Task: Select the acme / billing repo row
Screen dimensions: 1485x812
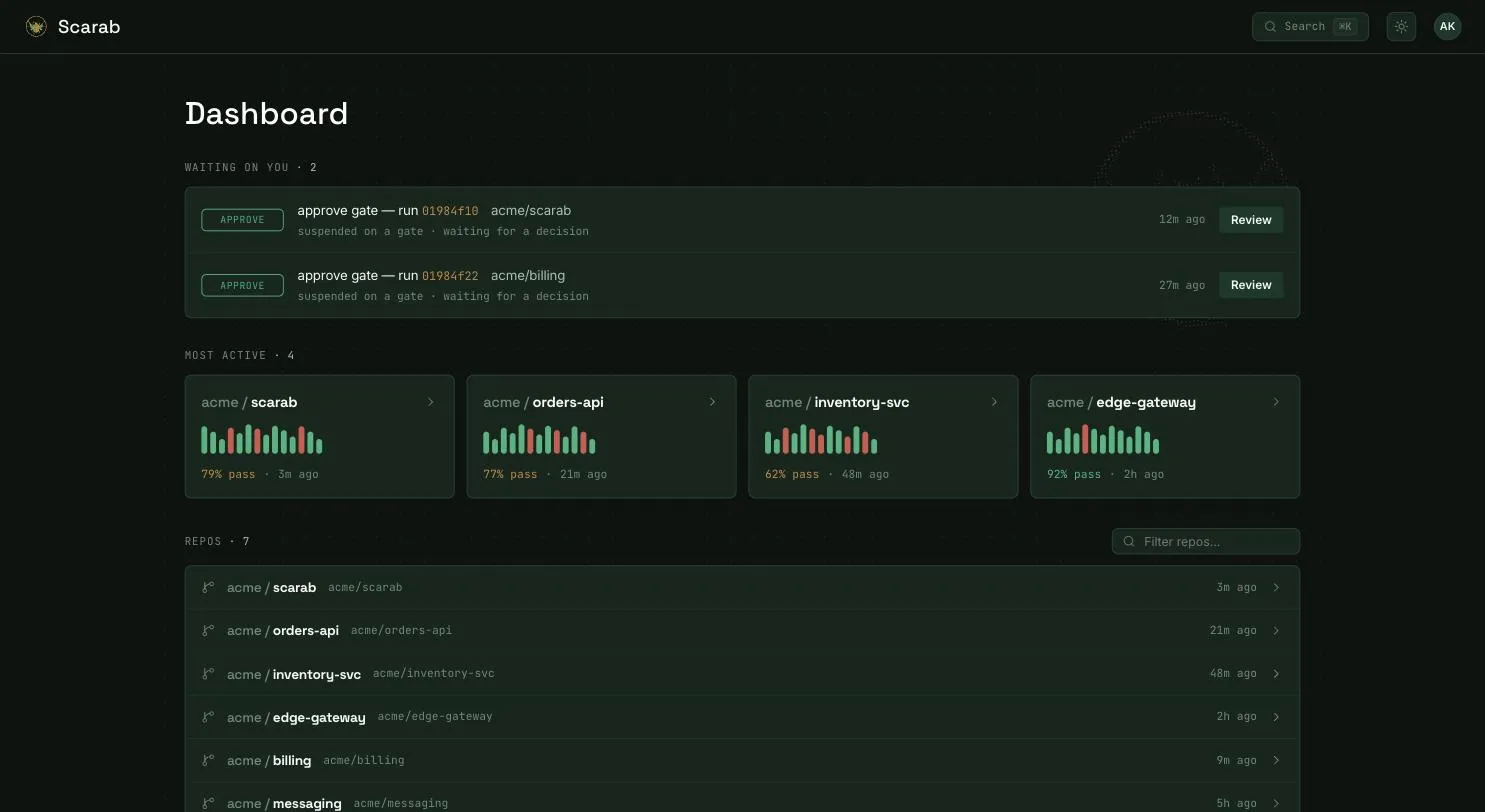Action: point(742,760)
